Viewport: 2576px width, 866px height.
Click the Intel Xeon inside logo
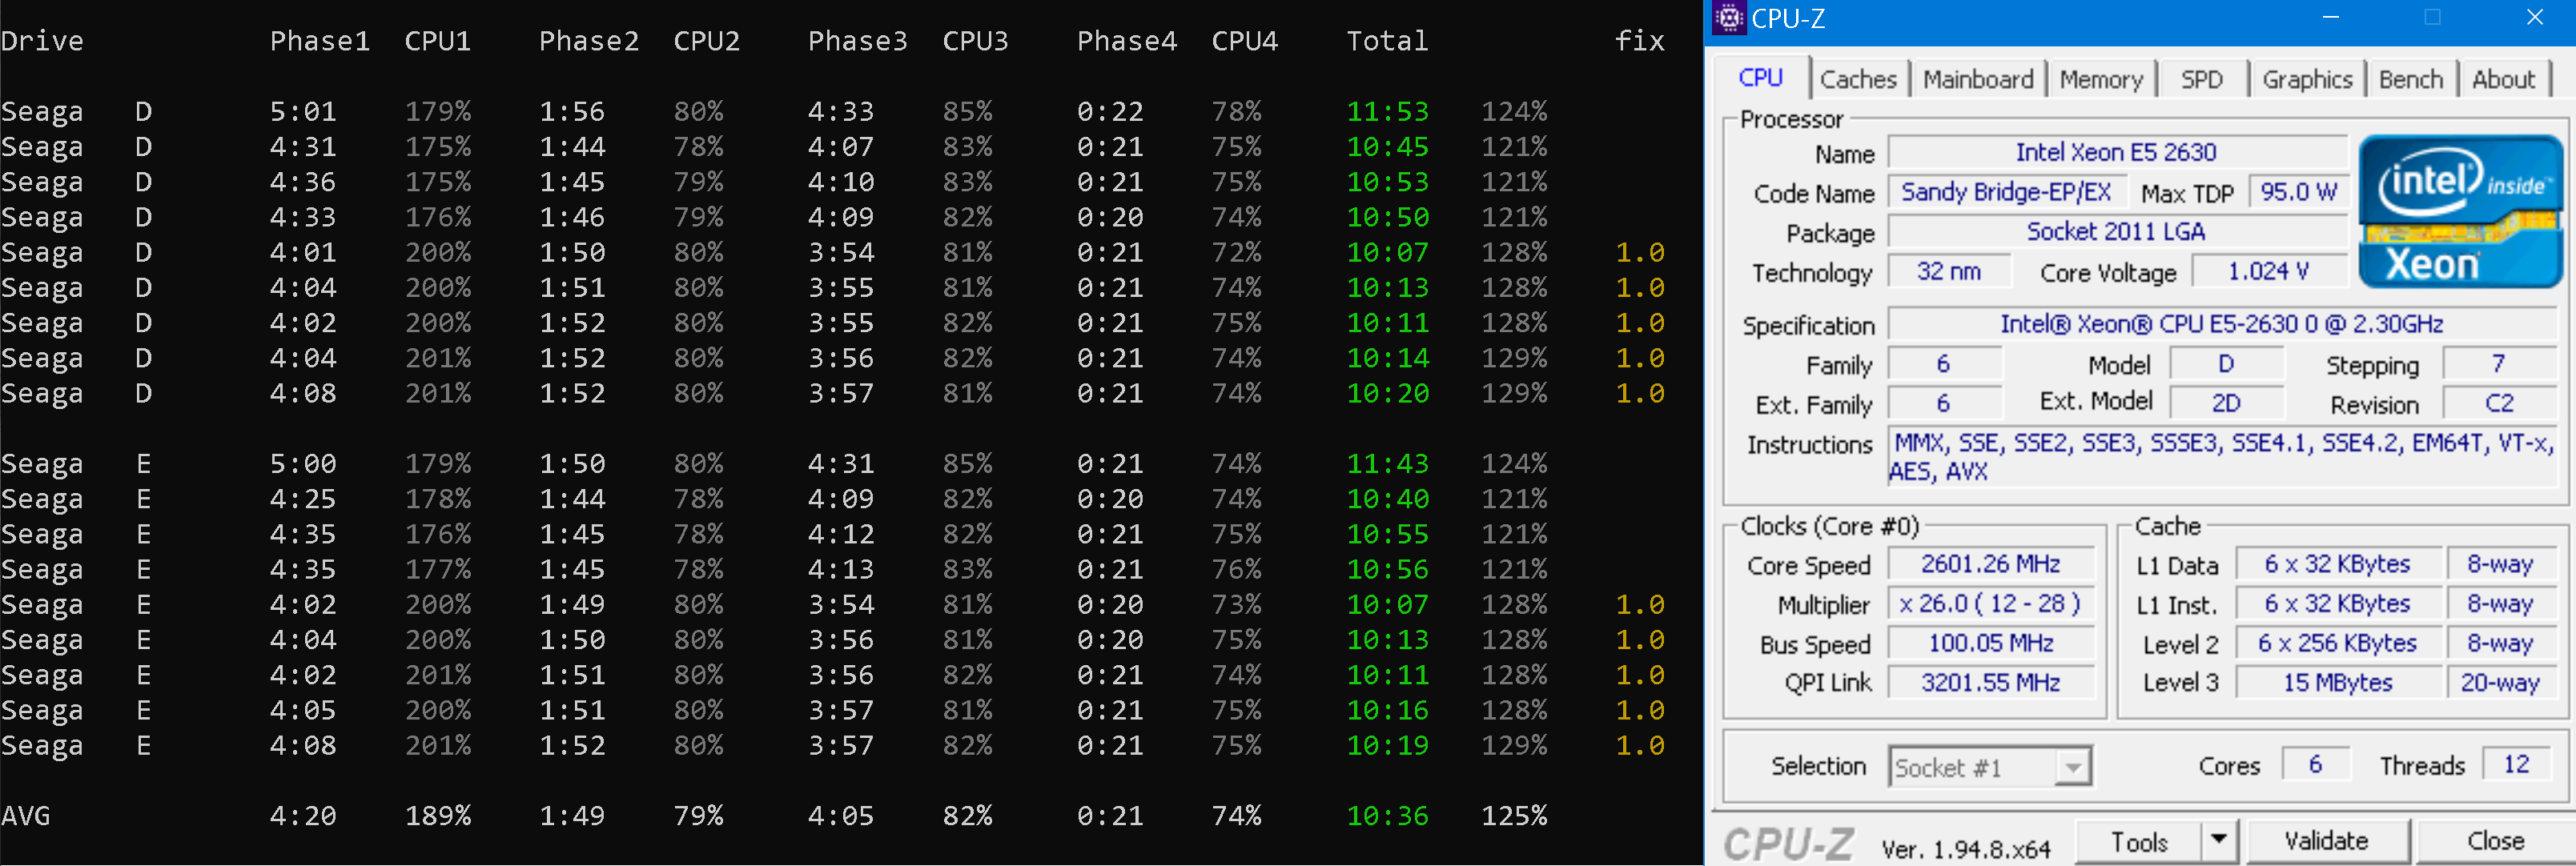(2459, 211)
